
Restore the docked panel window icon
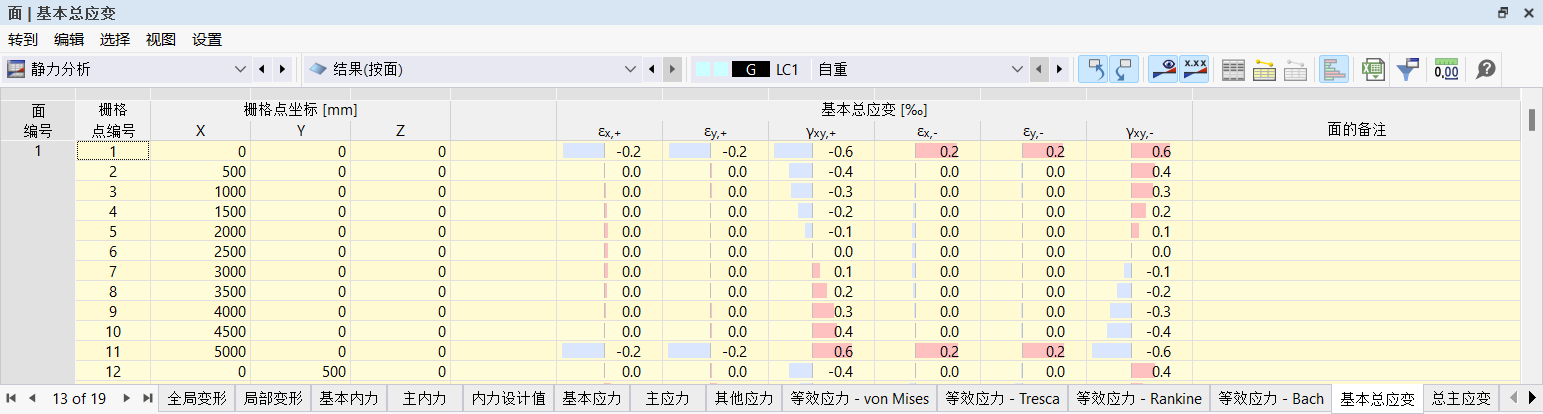(1503, 13)
